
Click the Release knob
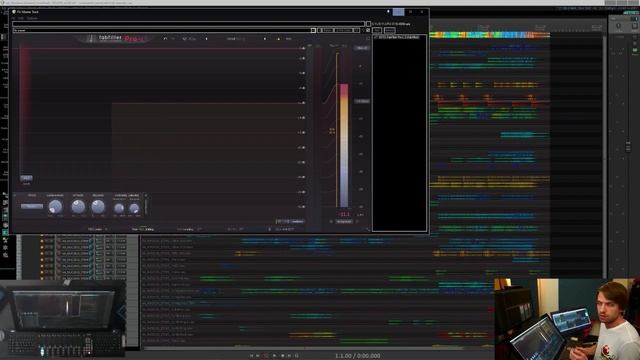click(x=98, y=207)
